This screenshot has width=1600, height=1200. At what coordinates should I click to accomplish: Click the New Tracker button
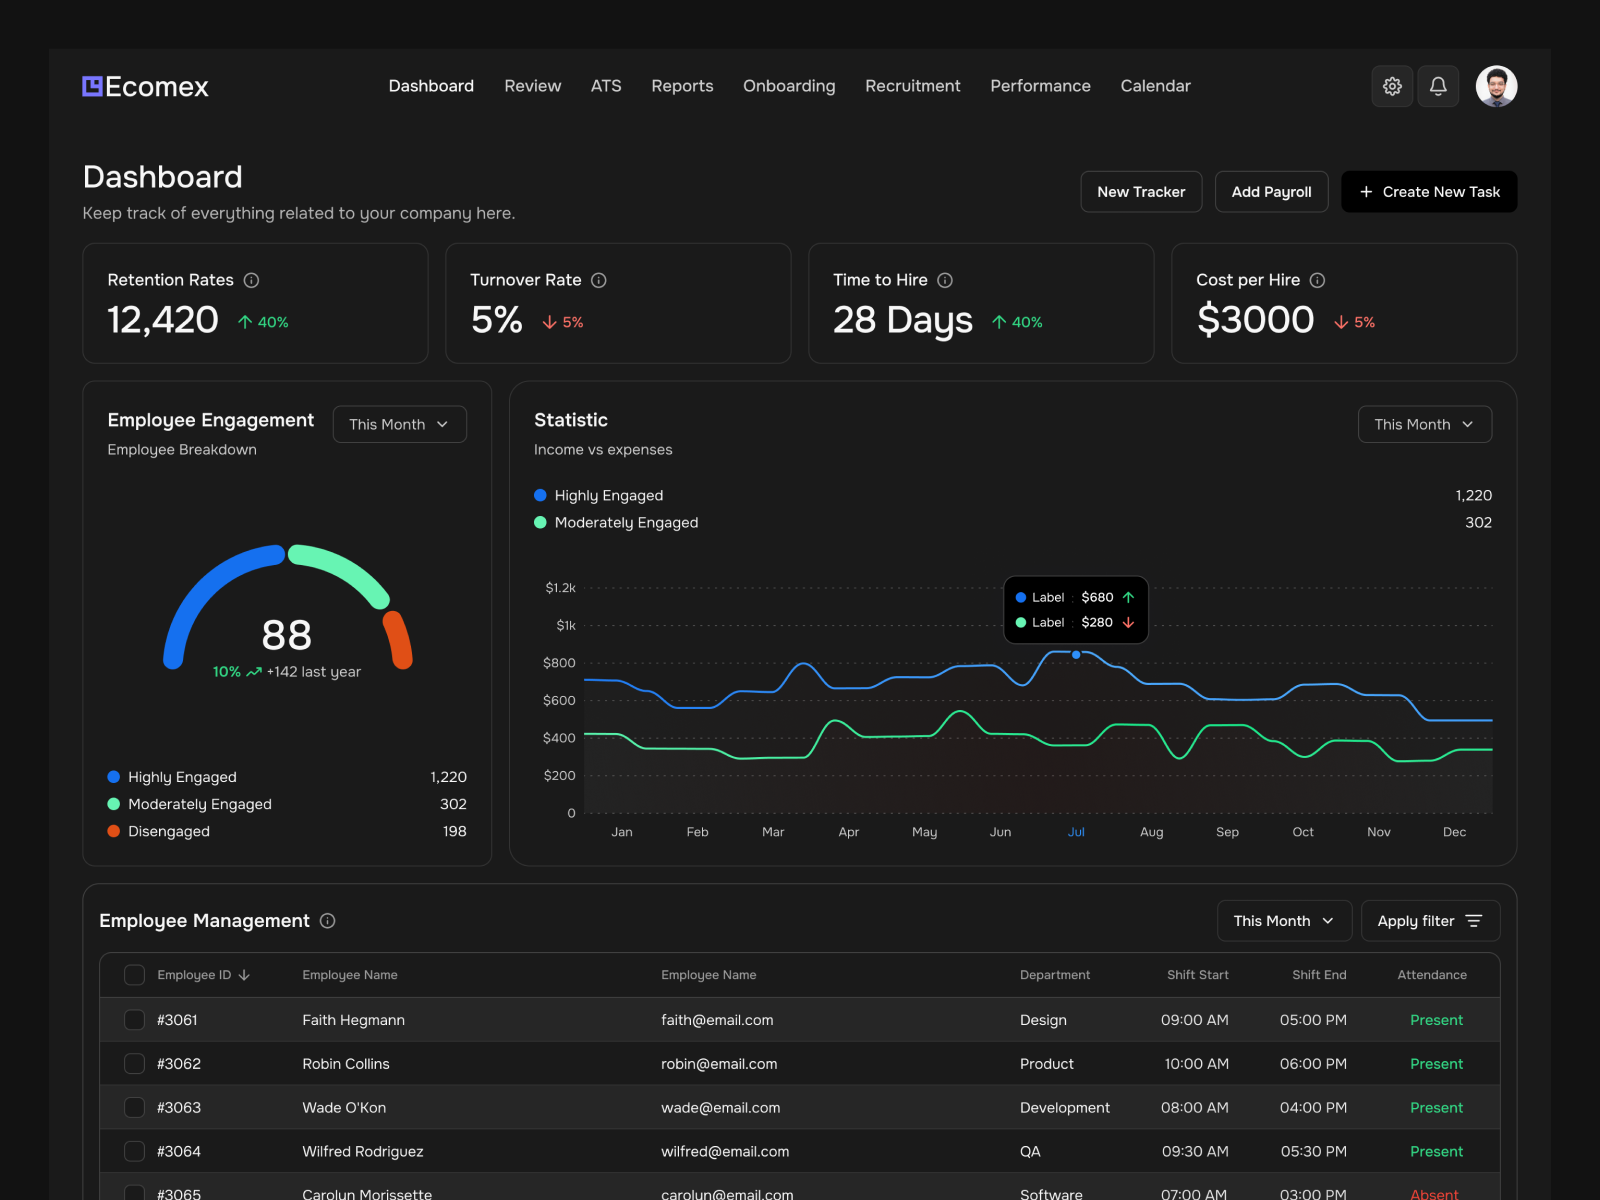[x=1140, y=191]
